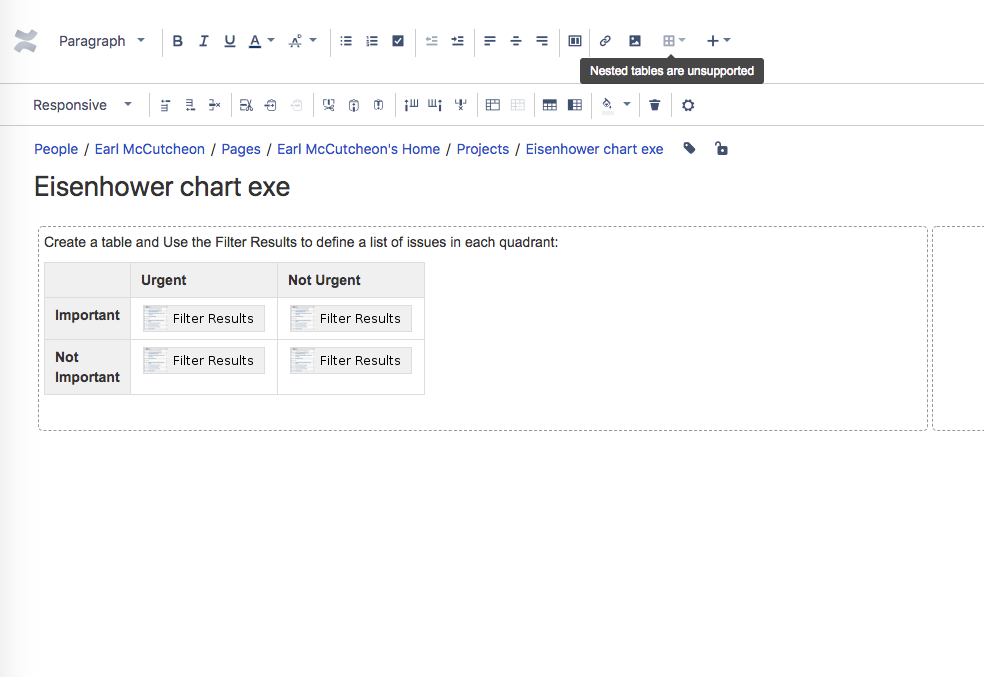Toggle heading column for table
The width and height of the screenshot is (984, 677).
(x=575, y=105)
